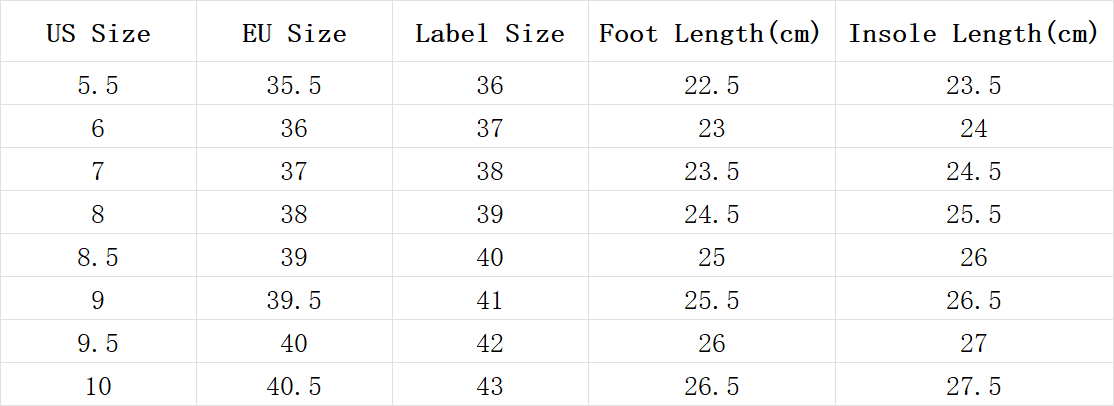This screenshot has width=1114, height=406.
Task: Click US size 8.5 cell
Action: point(98,256)
